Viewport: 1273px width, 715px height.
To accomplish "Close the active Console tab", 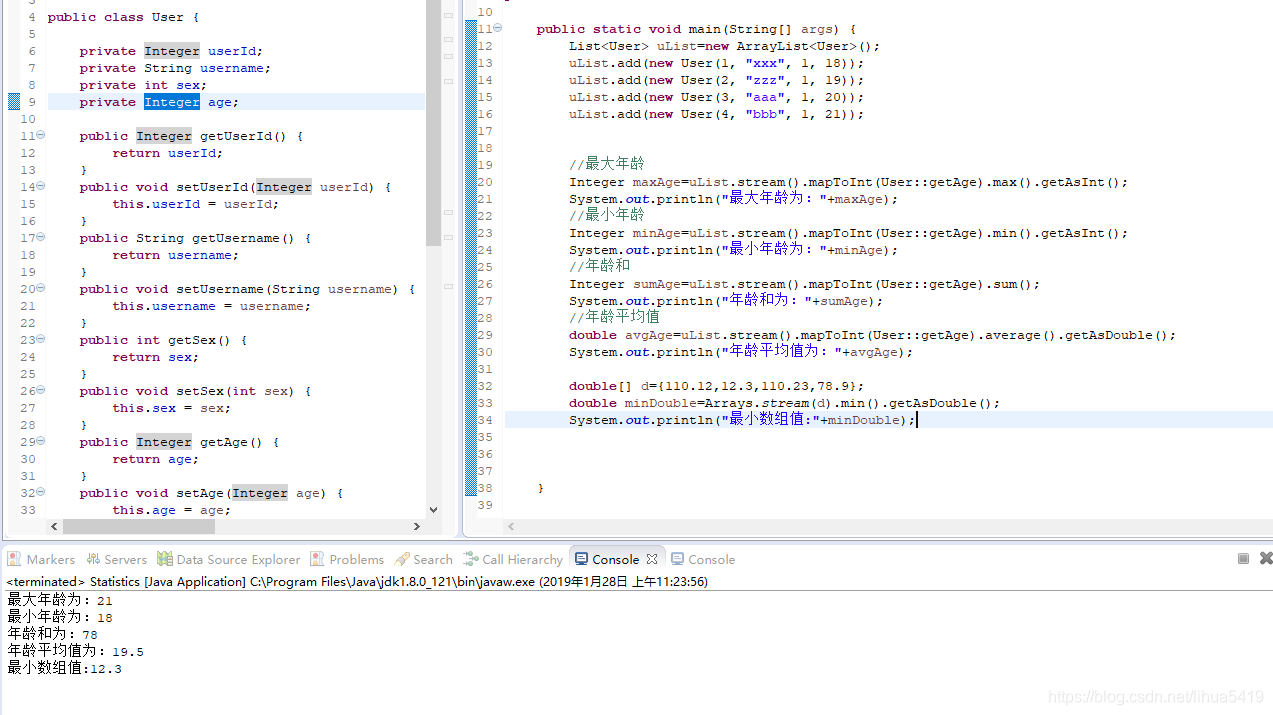I will pos(652,559).
